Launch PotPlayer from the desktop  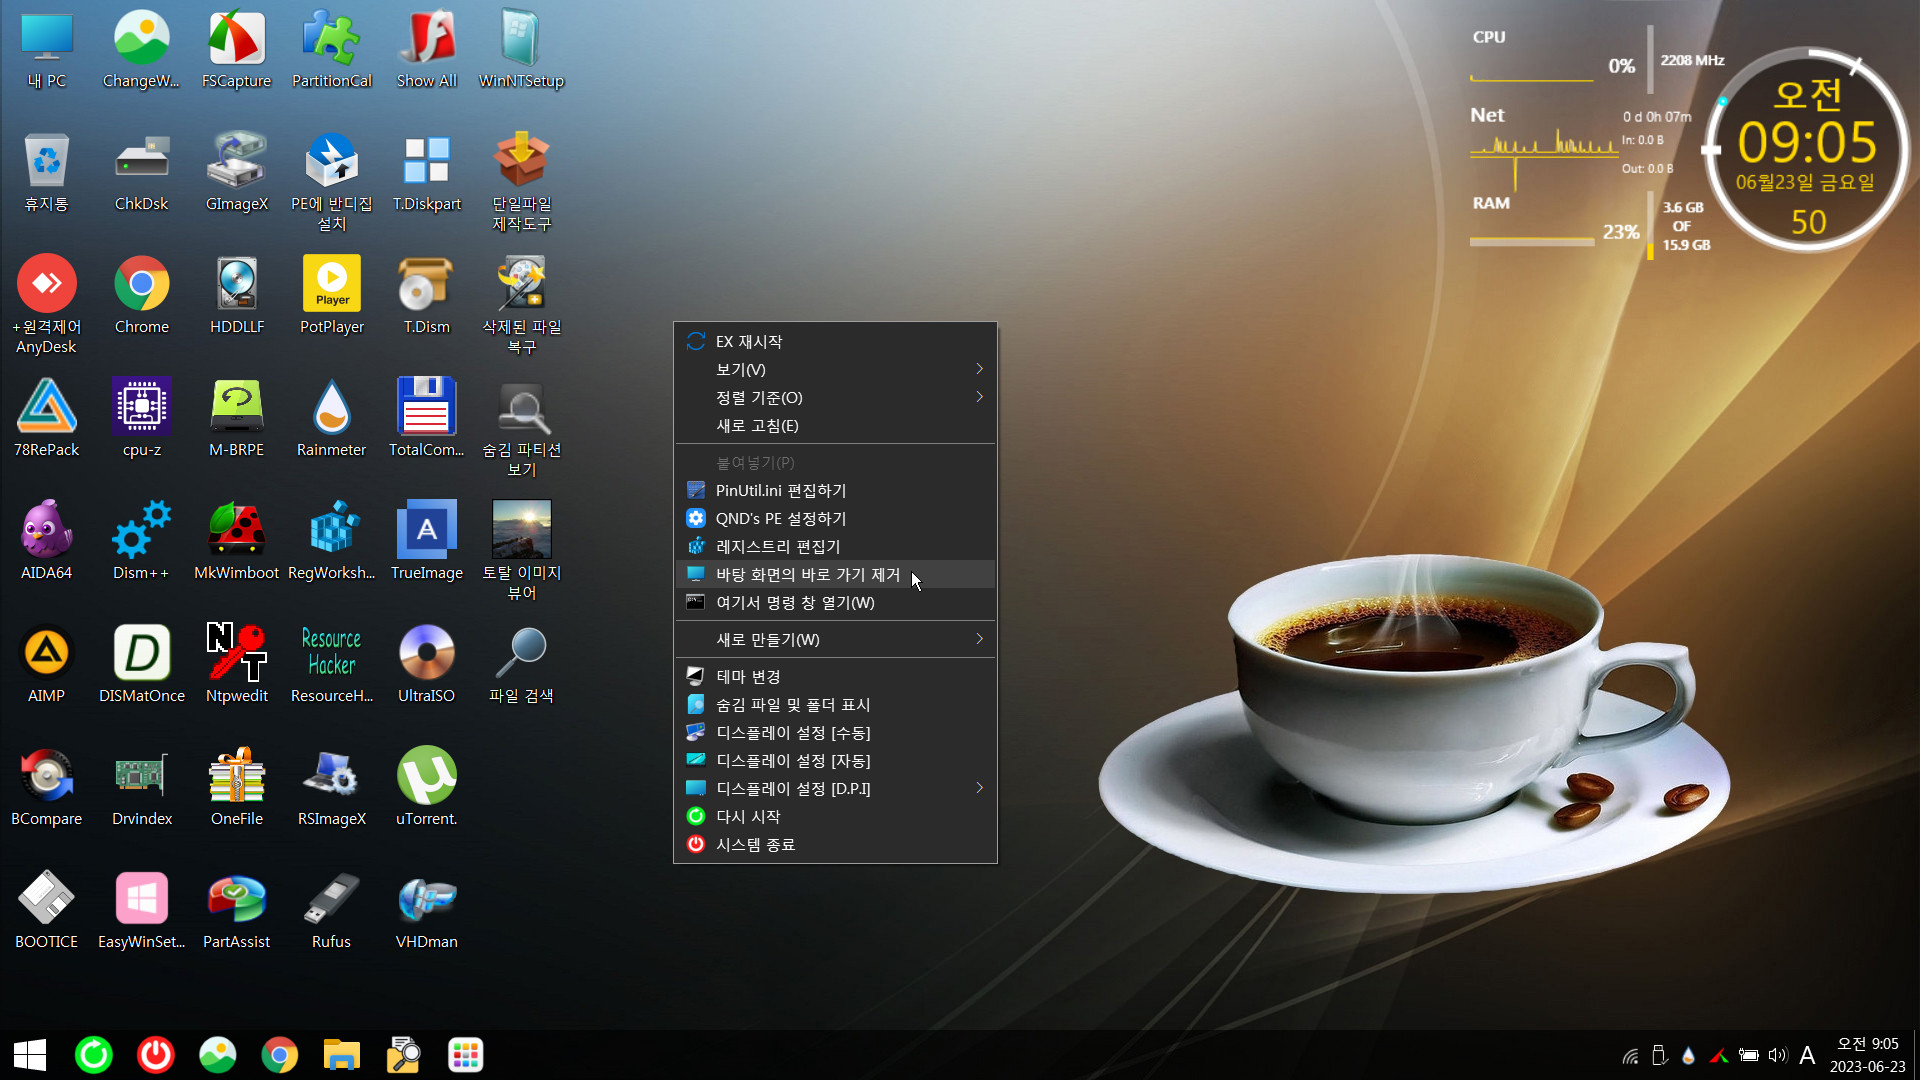[331, 296]
